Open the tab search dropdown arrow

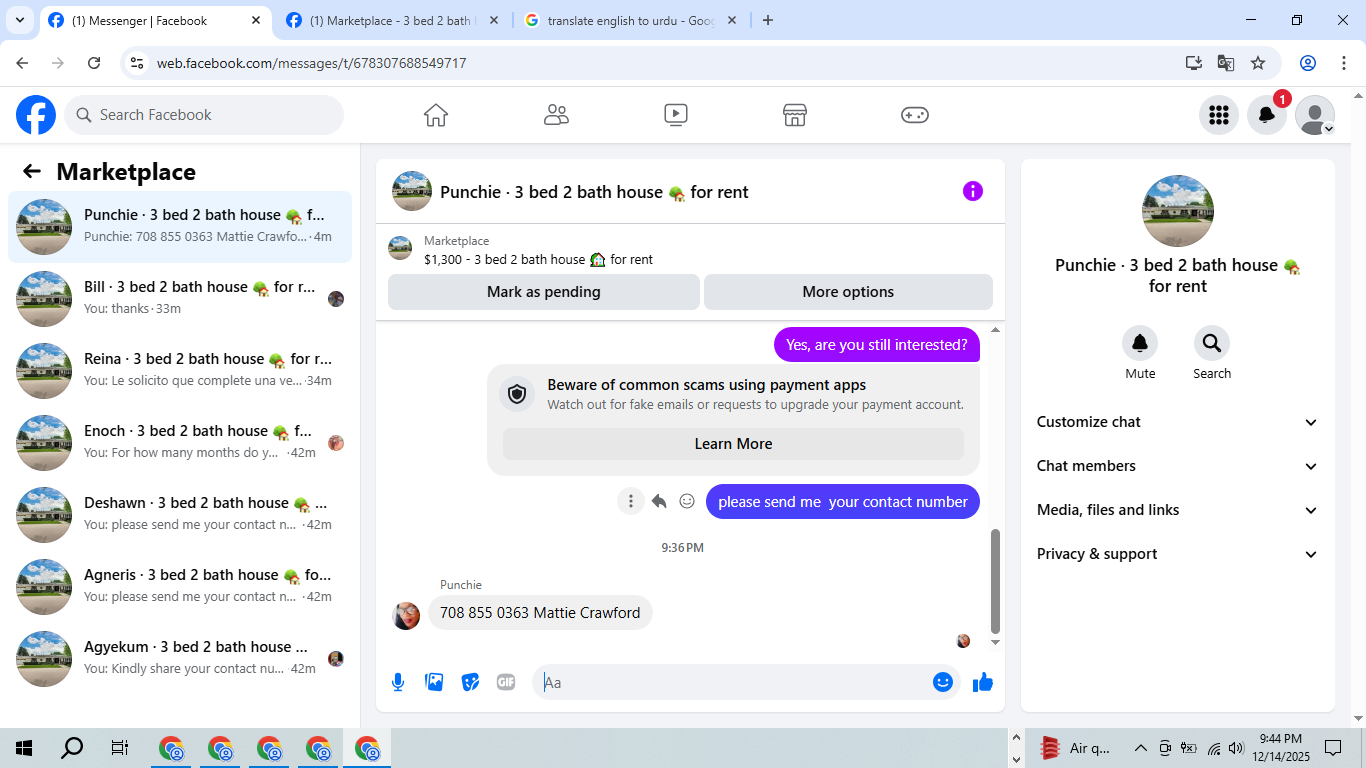(19, 20)
